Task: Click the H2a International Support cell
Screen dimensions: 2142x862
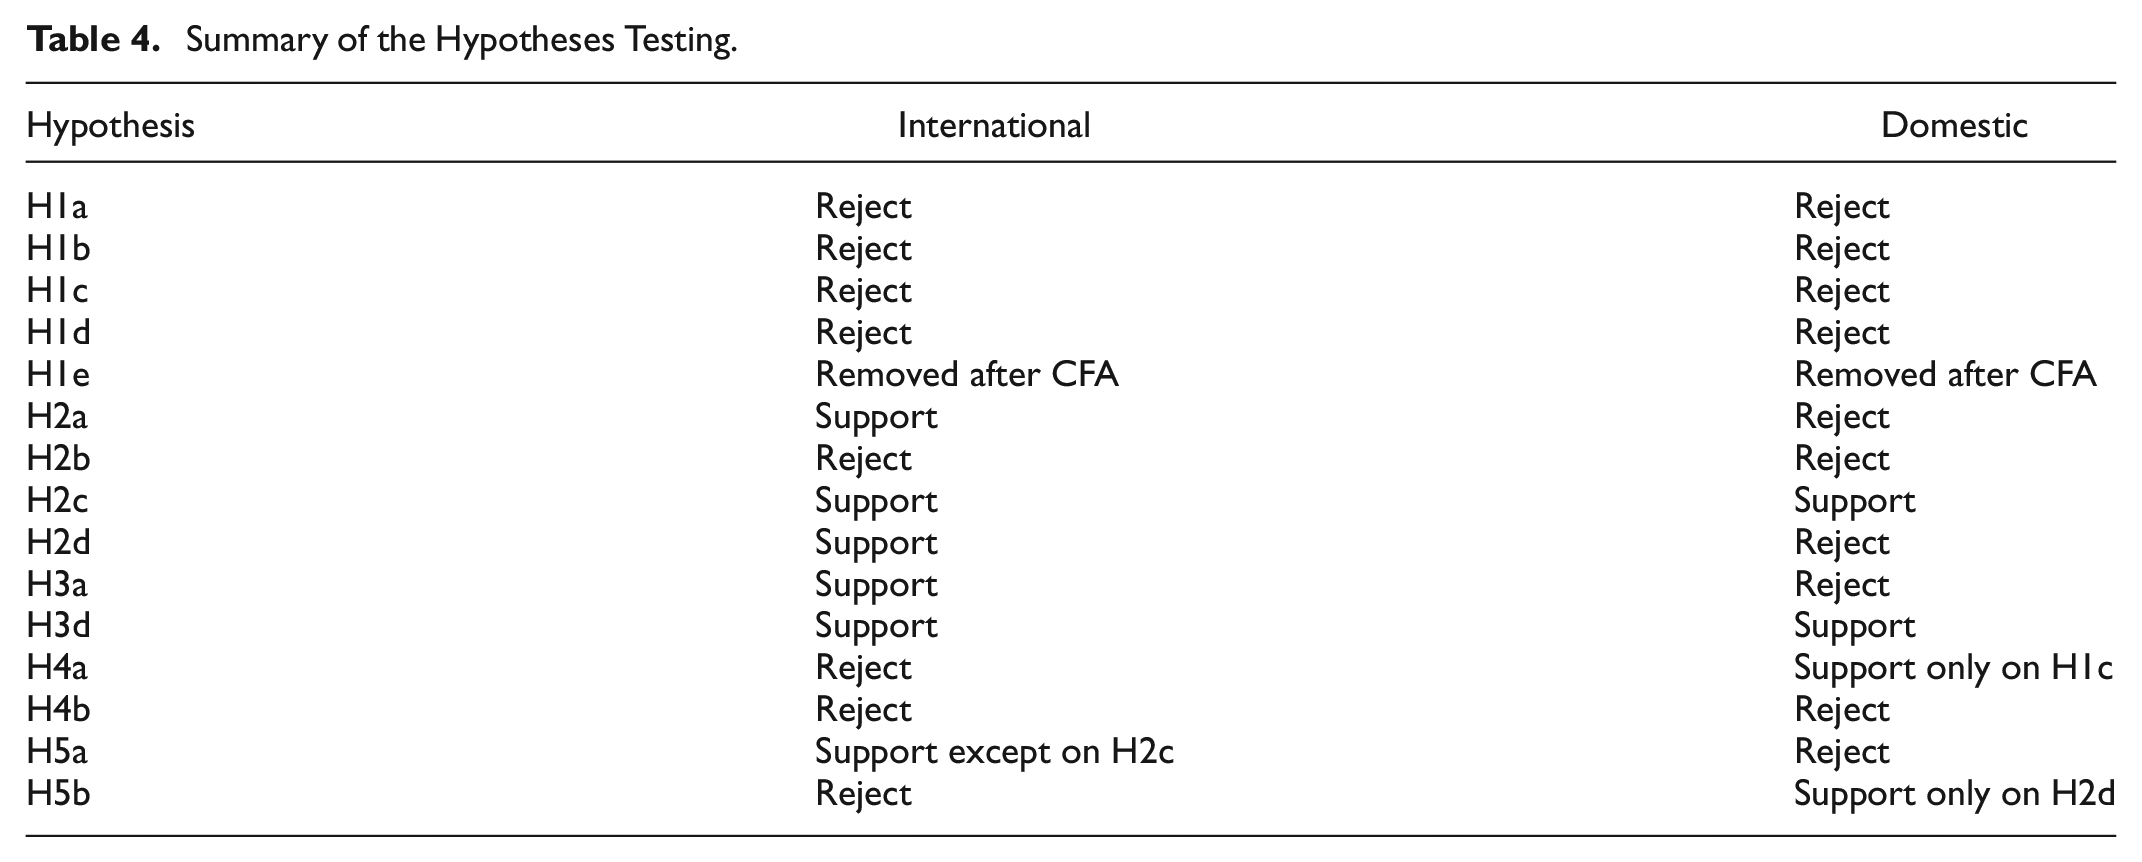Action: pyautogui.click(x=876, y=417)
